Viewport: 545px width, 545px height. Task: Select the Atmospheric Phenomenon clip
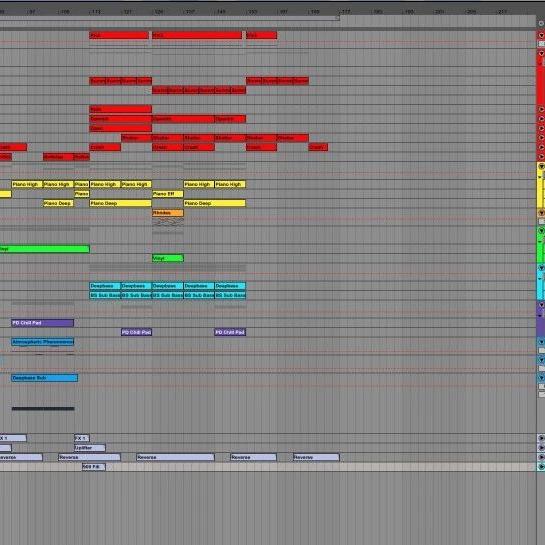point(43,342)
